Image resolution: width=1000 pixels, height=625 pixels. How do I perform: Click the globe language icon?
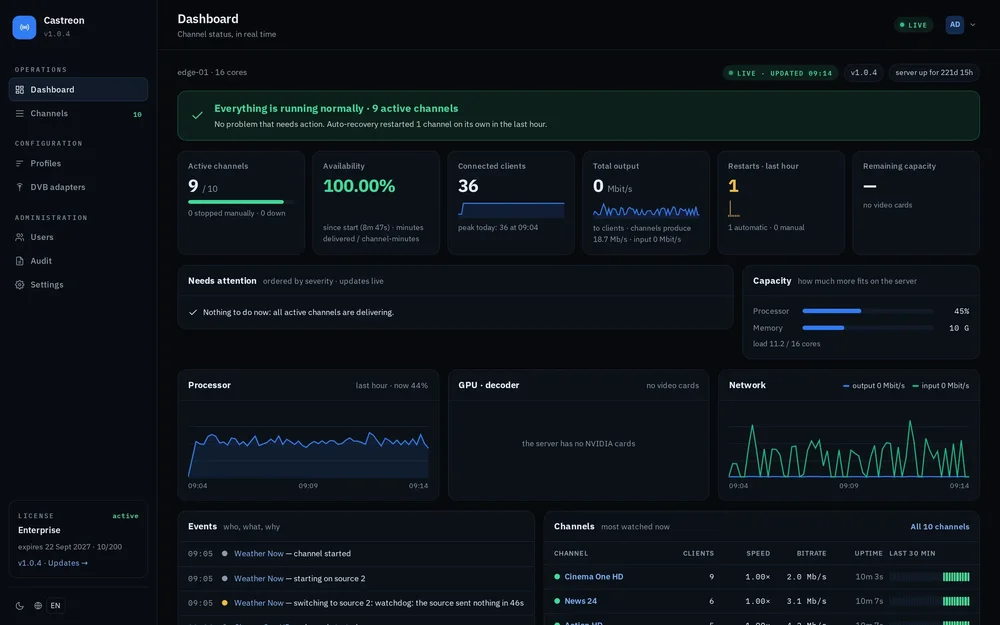[38, 606]
